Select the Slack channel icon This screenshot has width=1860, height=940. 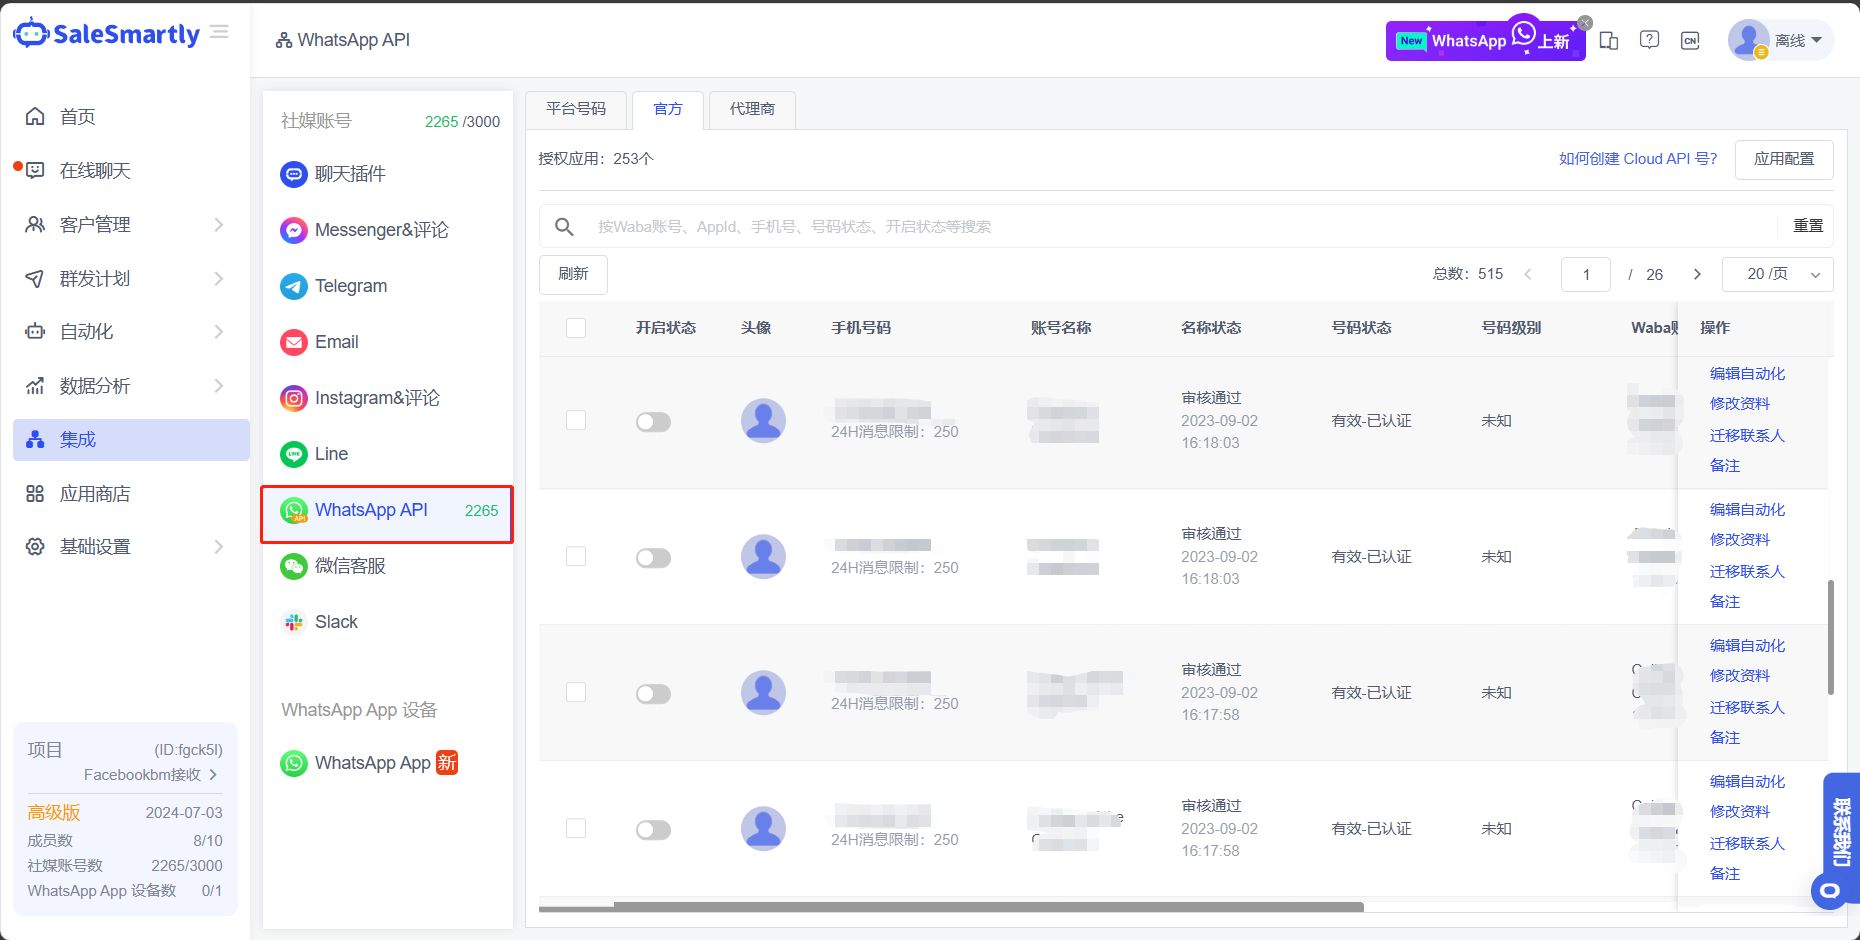pos(294,622)
